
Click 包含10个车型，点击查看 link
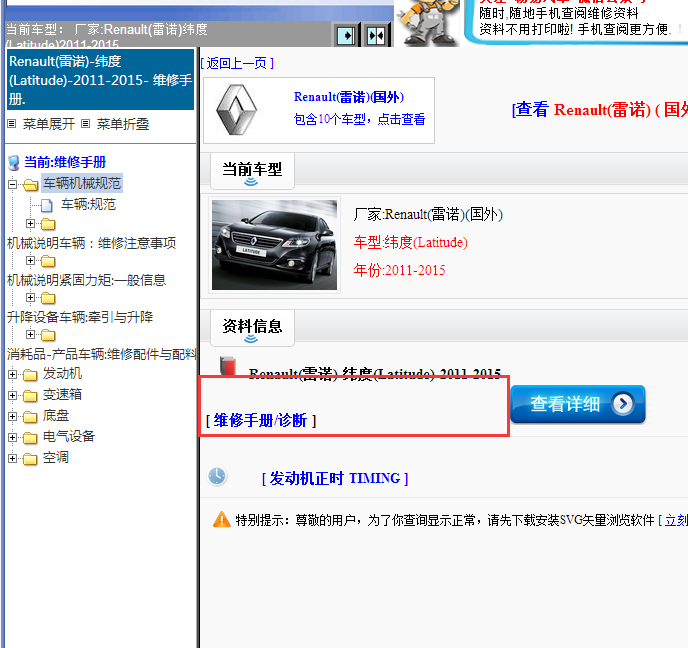coord(359,119)
